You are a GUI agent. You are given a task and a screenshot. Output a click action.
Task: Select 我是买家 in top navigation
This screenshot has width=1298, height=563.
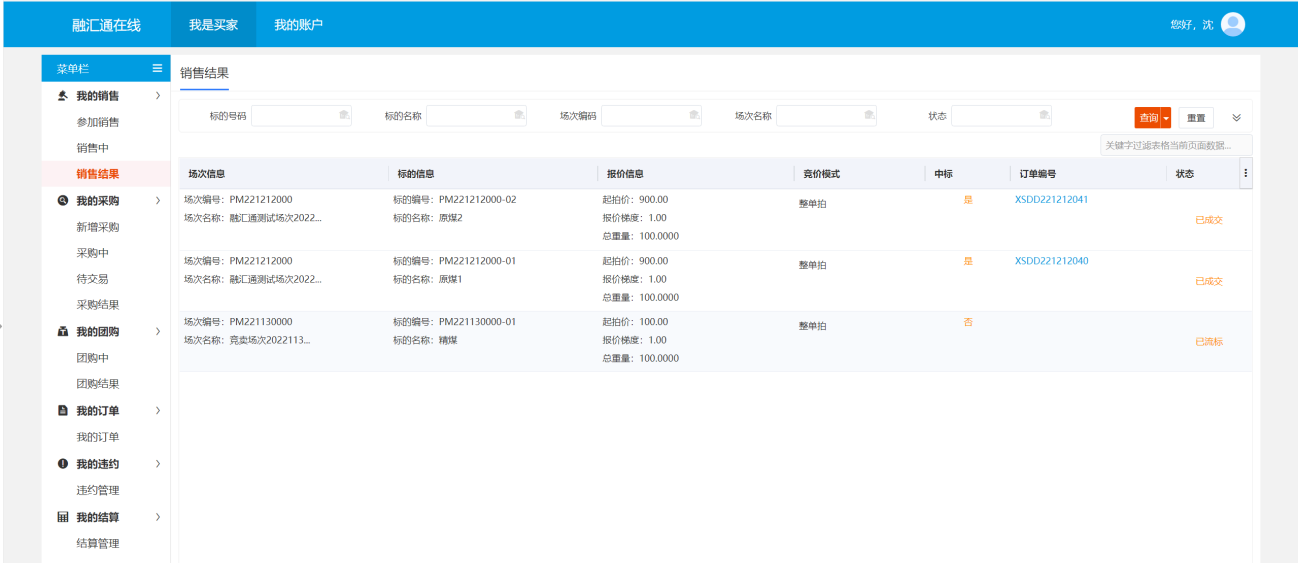(x=213, y=24)
